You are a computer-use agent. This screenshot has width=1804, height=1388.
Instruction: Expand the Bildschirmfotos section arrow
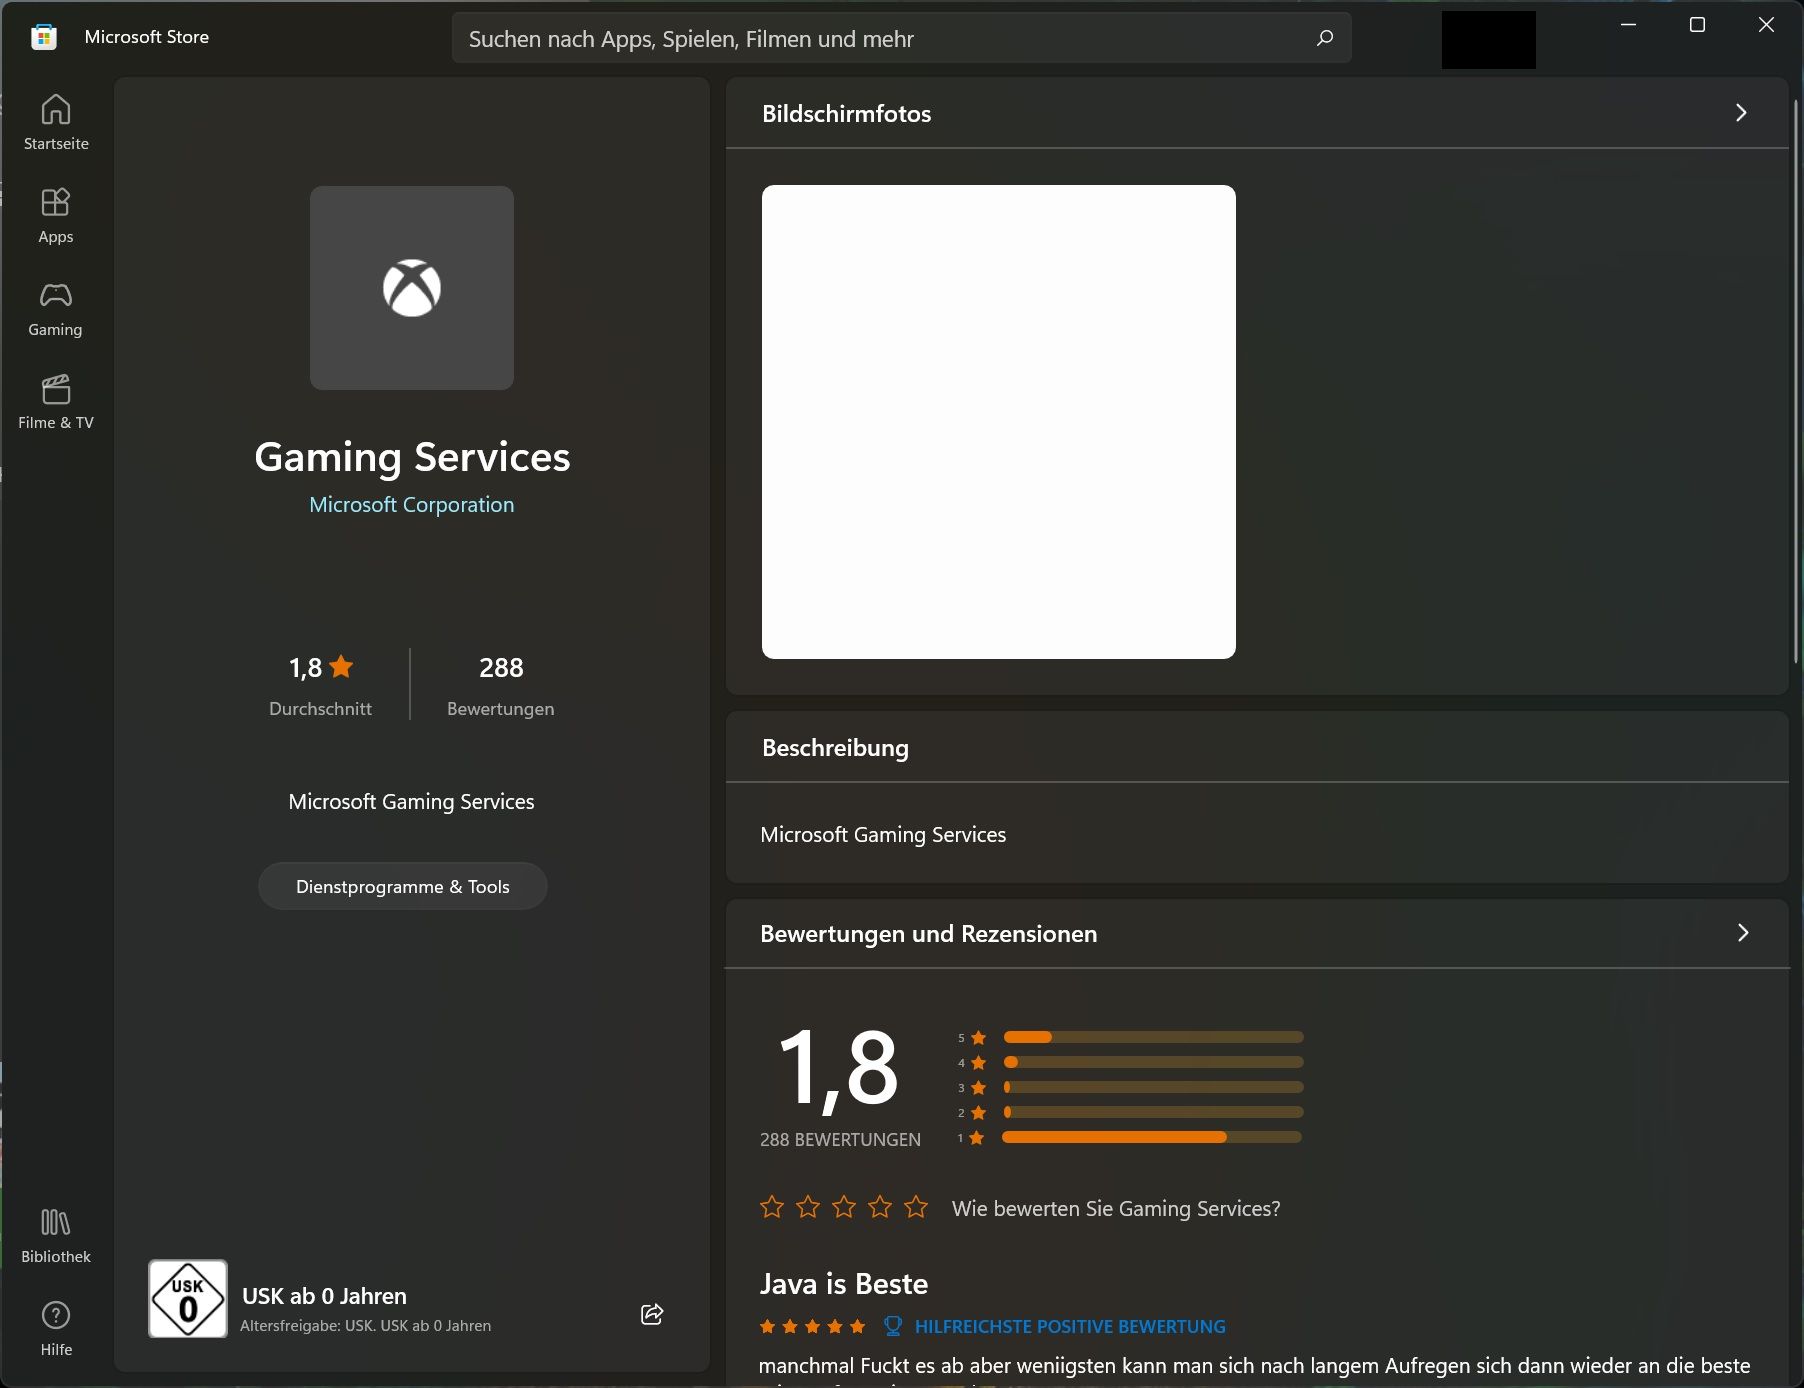[1741, 113]
